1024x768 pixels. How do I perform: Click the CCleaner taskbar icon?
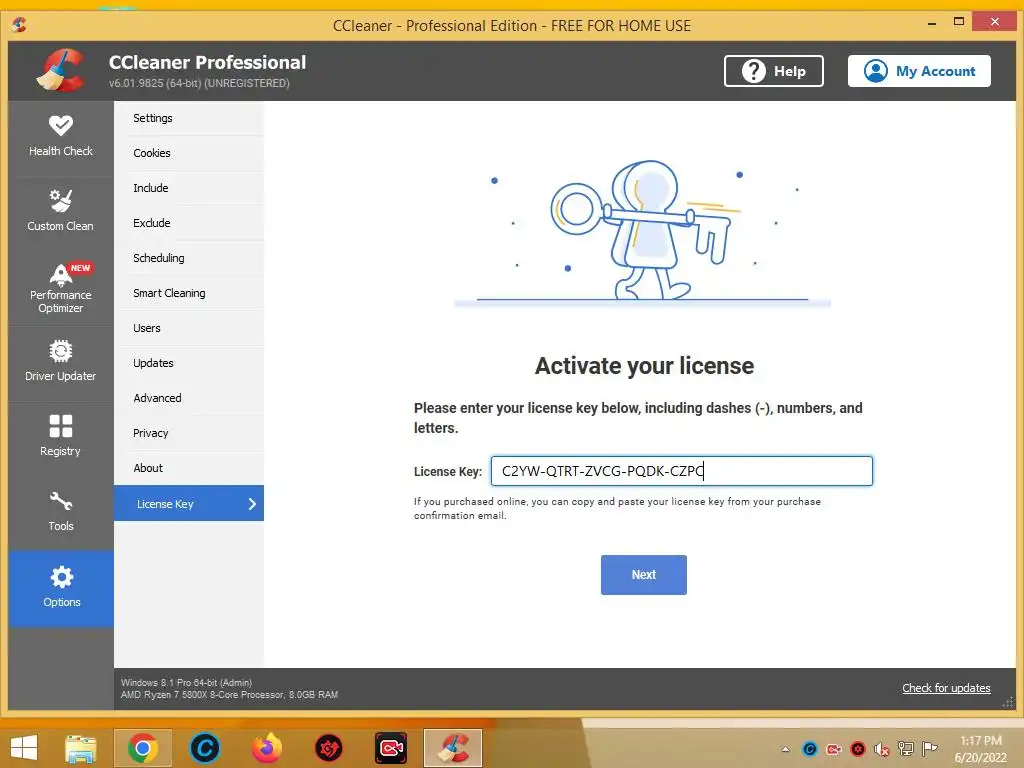(x=453, y=748)
